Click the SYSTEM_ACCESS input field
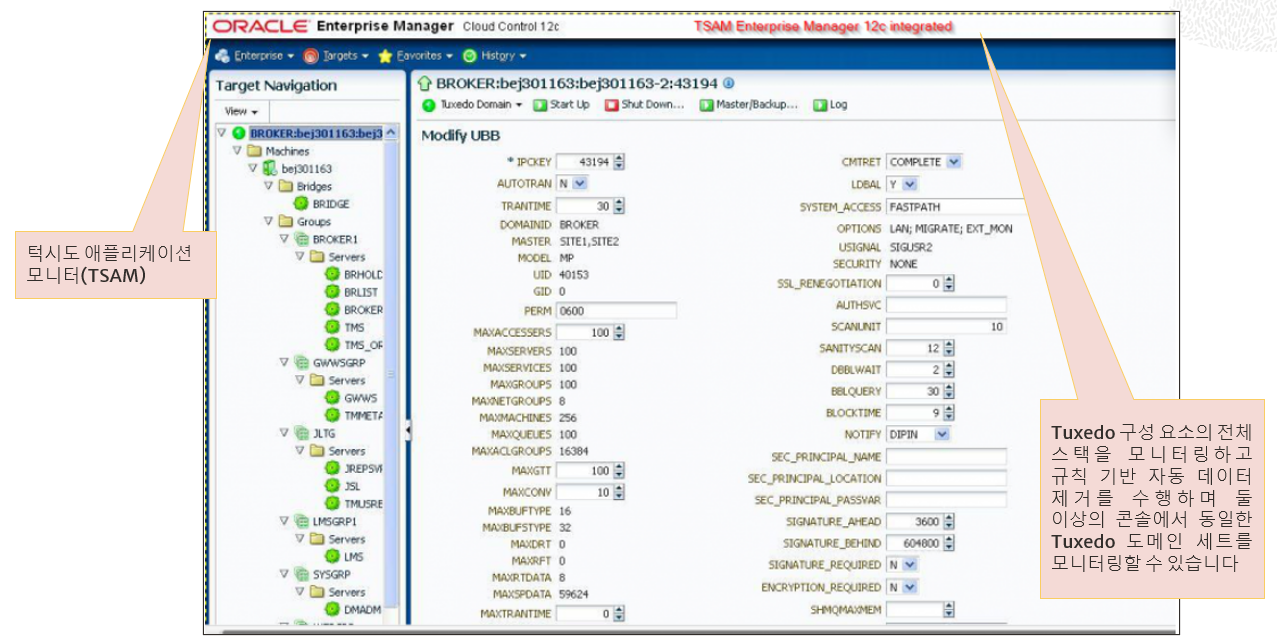Viewport: 1277px width, 637px height. (x=956, y=207)
